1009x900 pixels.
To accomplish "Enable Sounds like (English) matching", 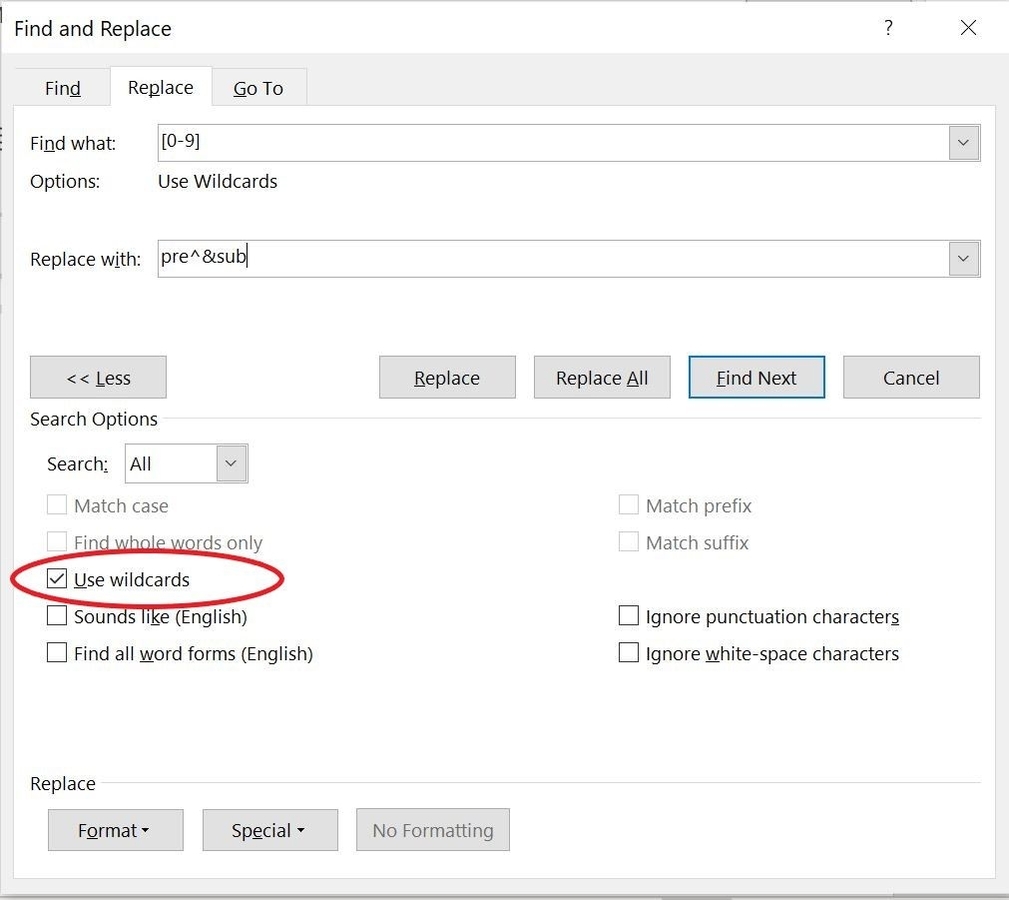I will point(57,616).
